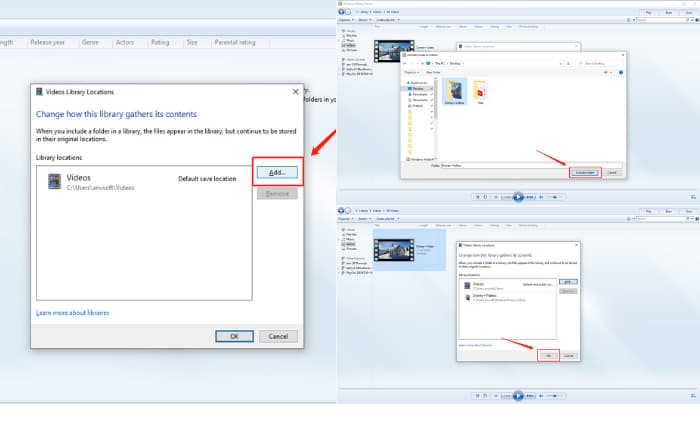
Task: Click the Add... button highlighted in red
Action: pyautogui.click(x=276, y=173)
